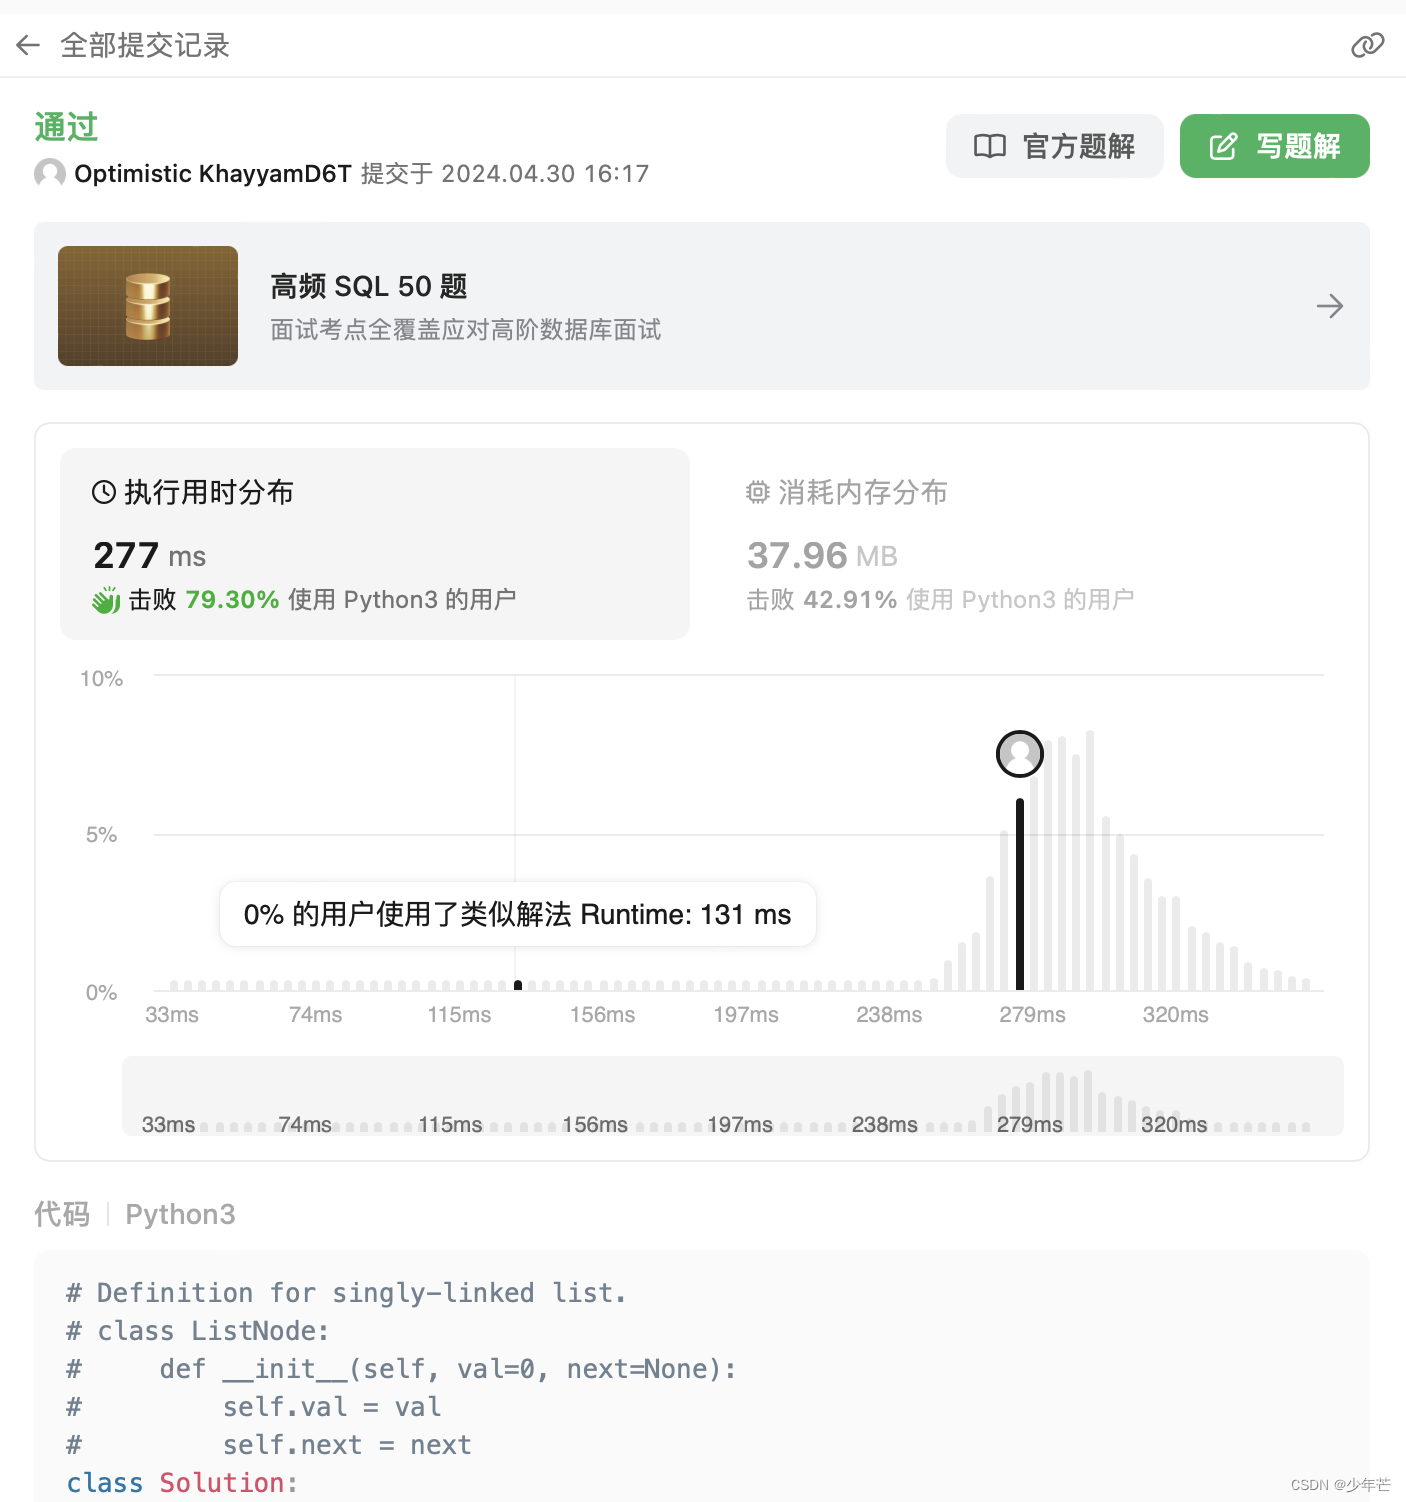Click the clock icon beside 执行用时分布

click(104, 492)
